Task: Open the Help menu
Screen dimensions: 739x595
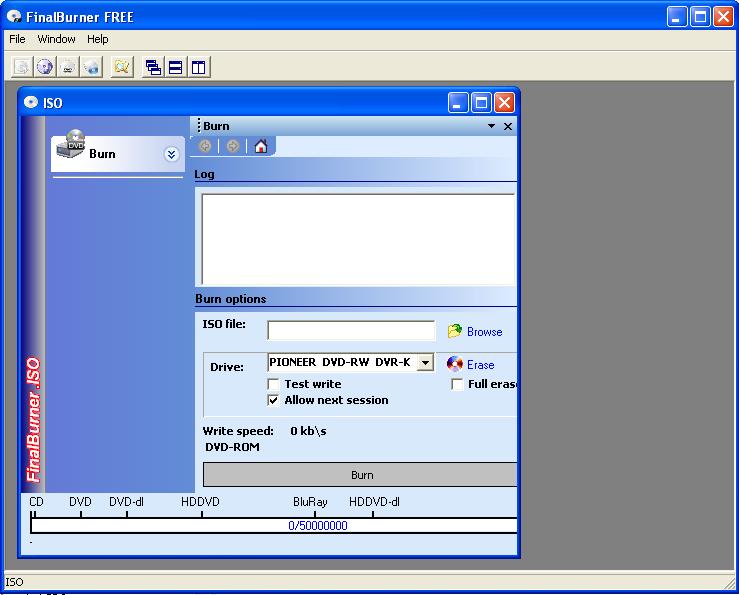Action: tap(98, 39)
